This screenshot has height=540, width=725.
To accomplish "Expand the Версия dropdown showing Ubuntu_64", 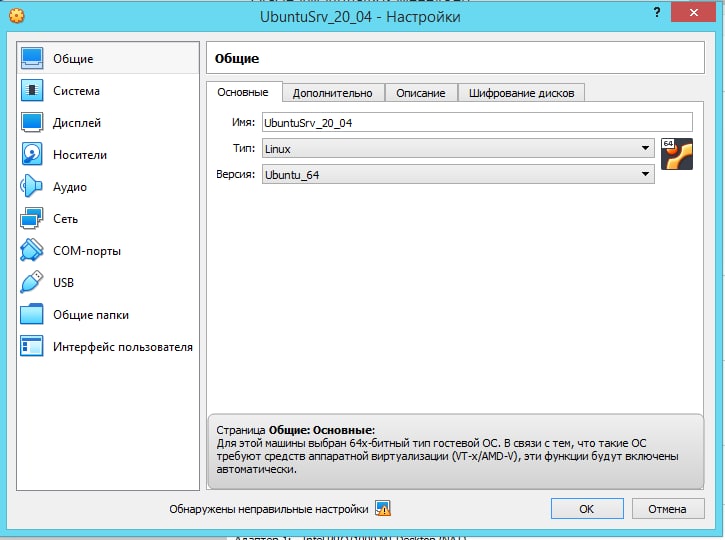I will 458,174.
